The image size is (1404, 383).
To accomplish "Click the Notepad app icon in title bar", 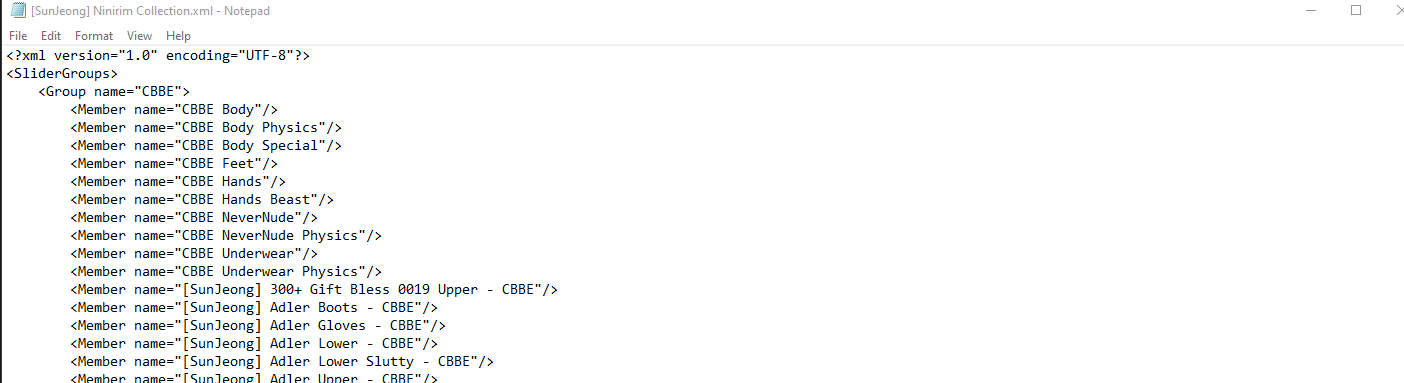I will point(18,11).
